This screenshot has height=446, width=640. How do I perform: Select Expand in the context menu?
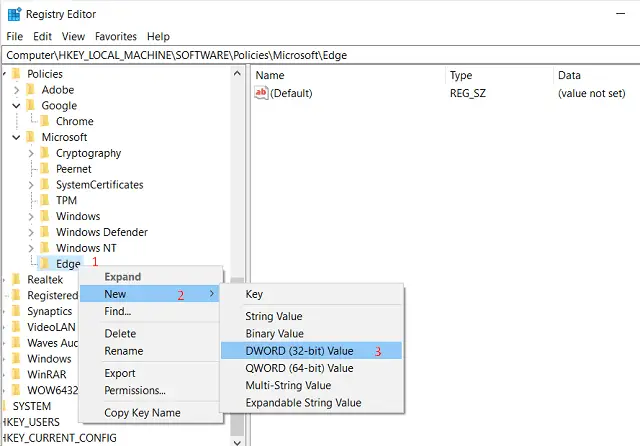click(150, 277)
